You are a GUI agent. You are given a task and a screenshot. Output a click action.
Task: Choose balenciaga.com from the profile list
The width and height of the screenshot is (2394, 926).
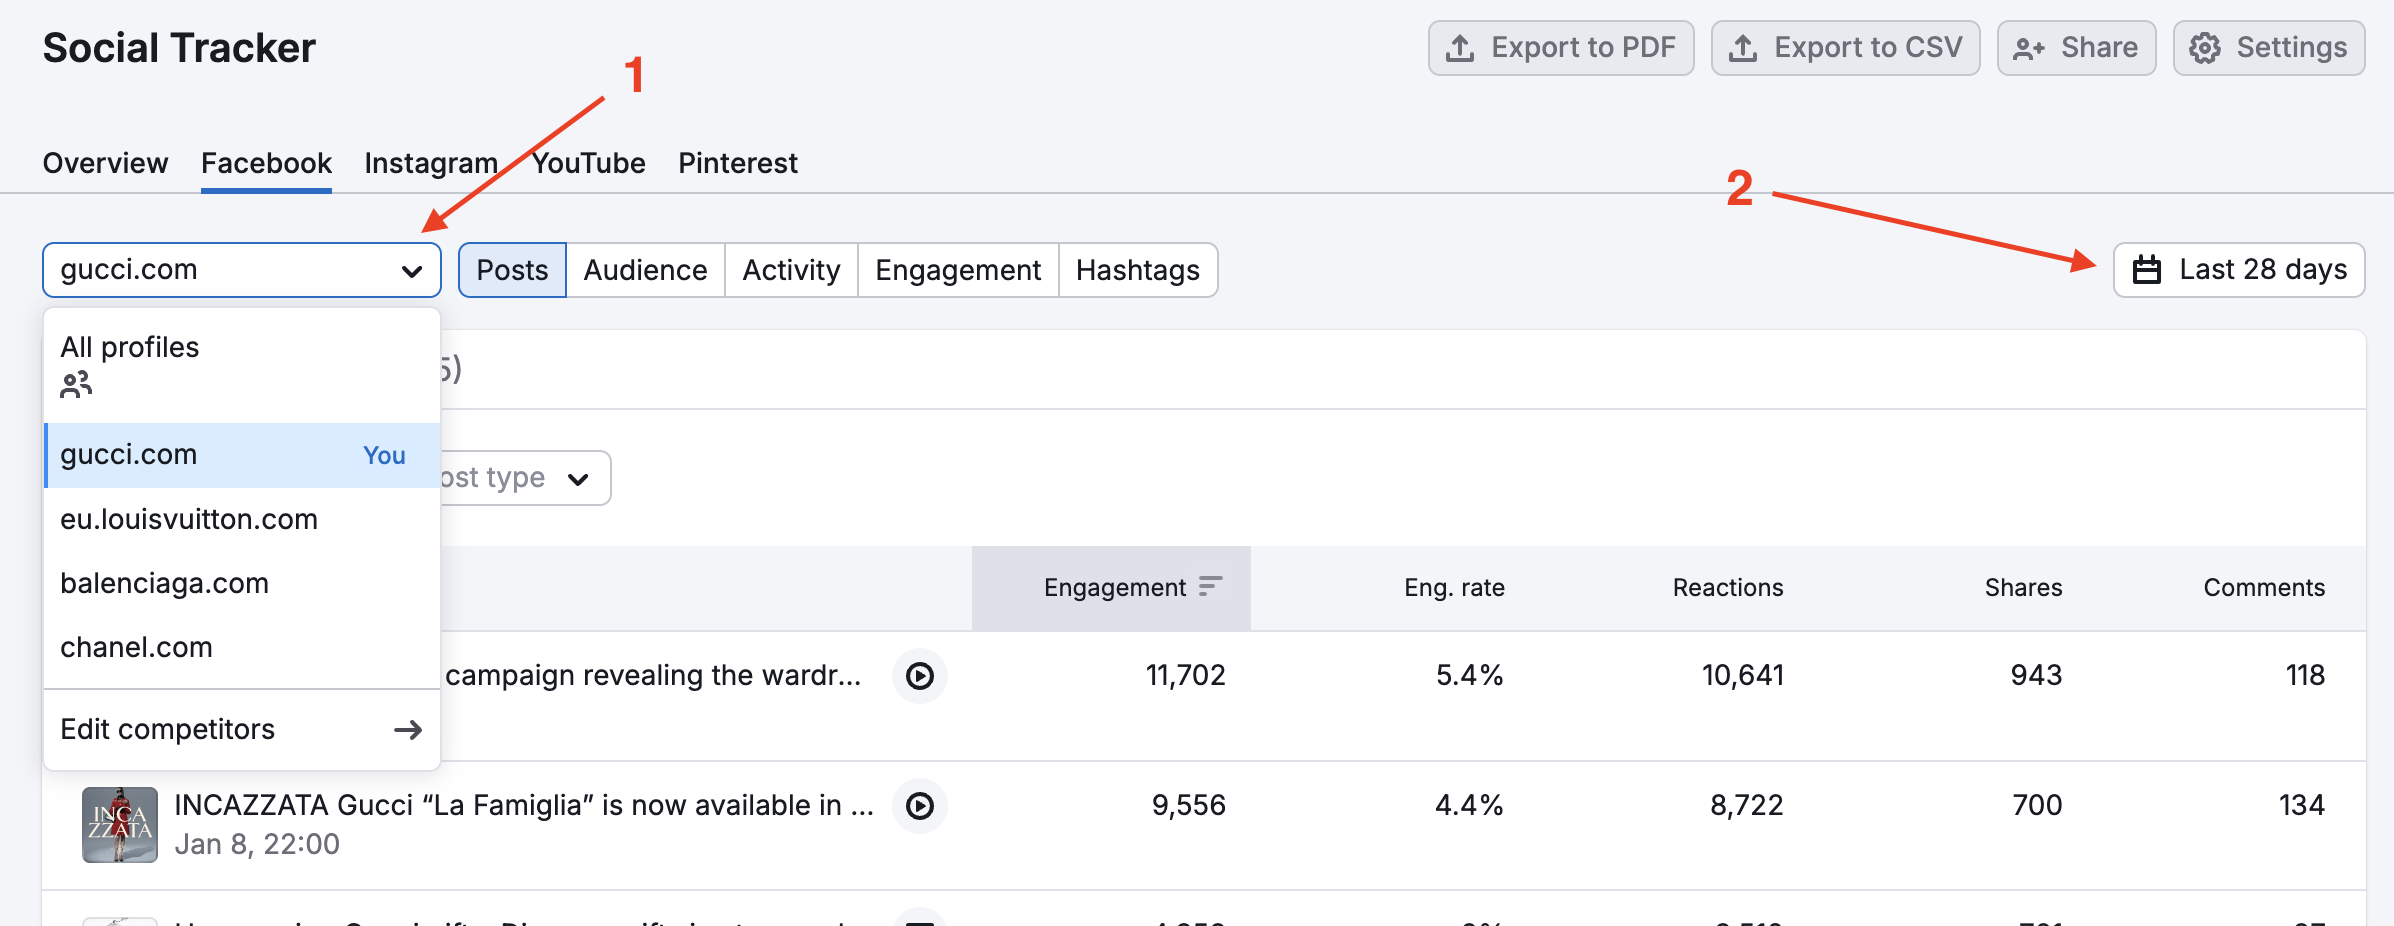pyautogui.click(x=164, y=583)
